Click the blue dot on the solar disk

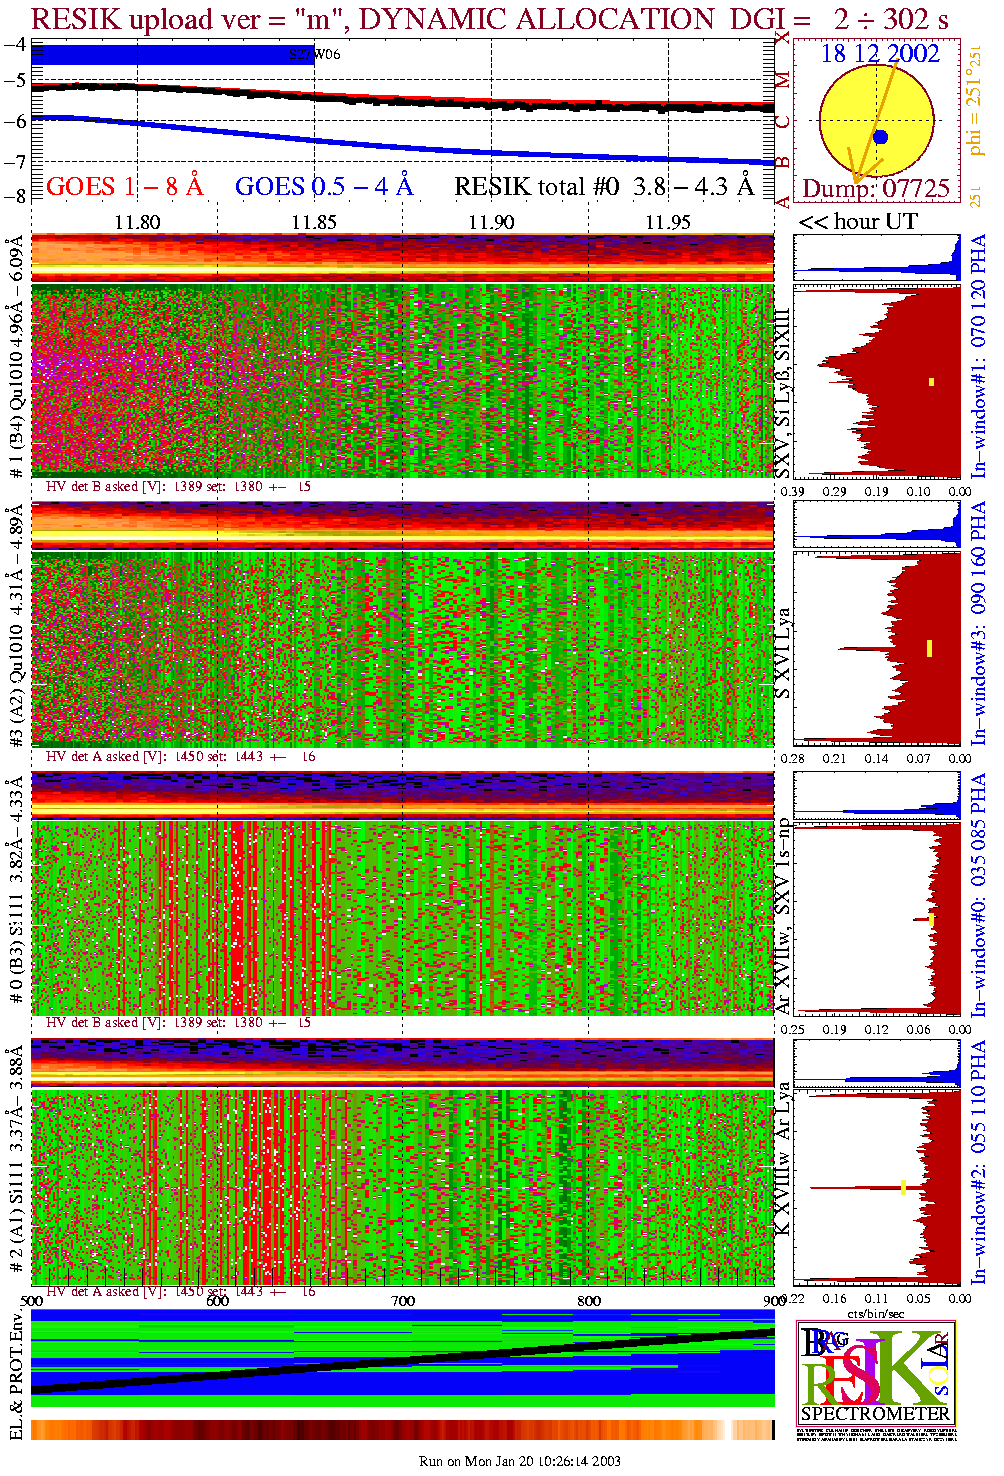(880, 137)
